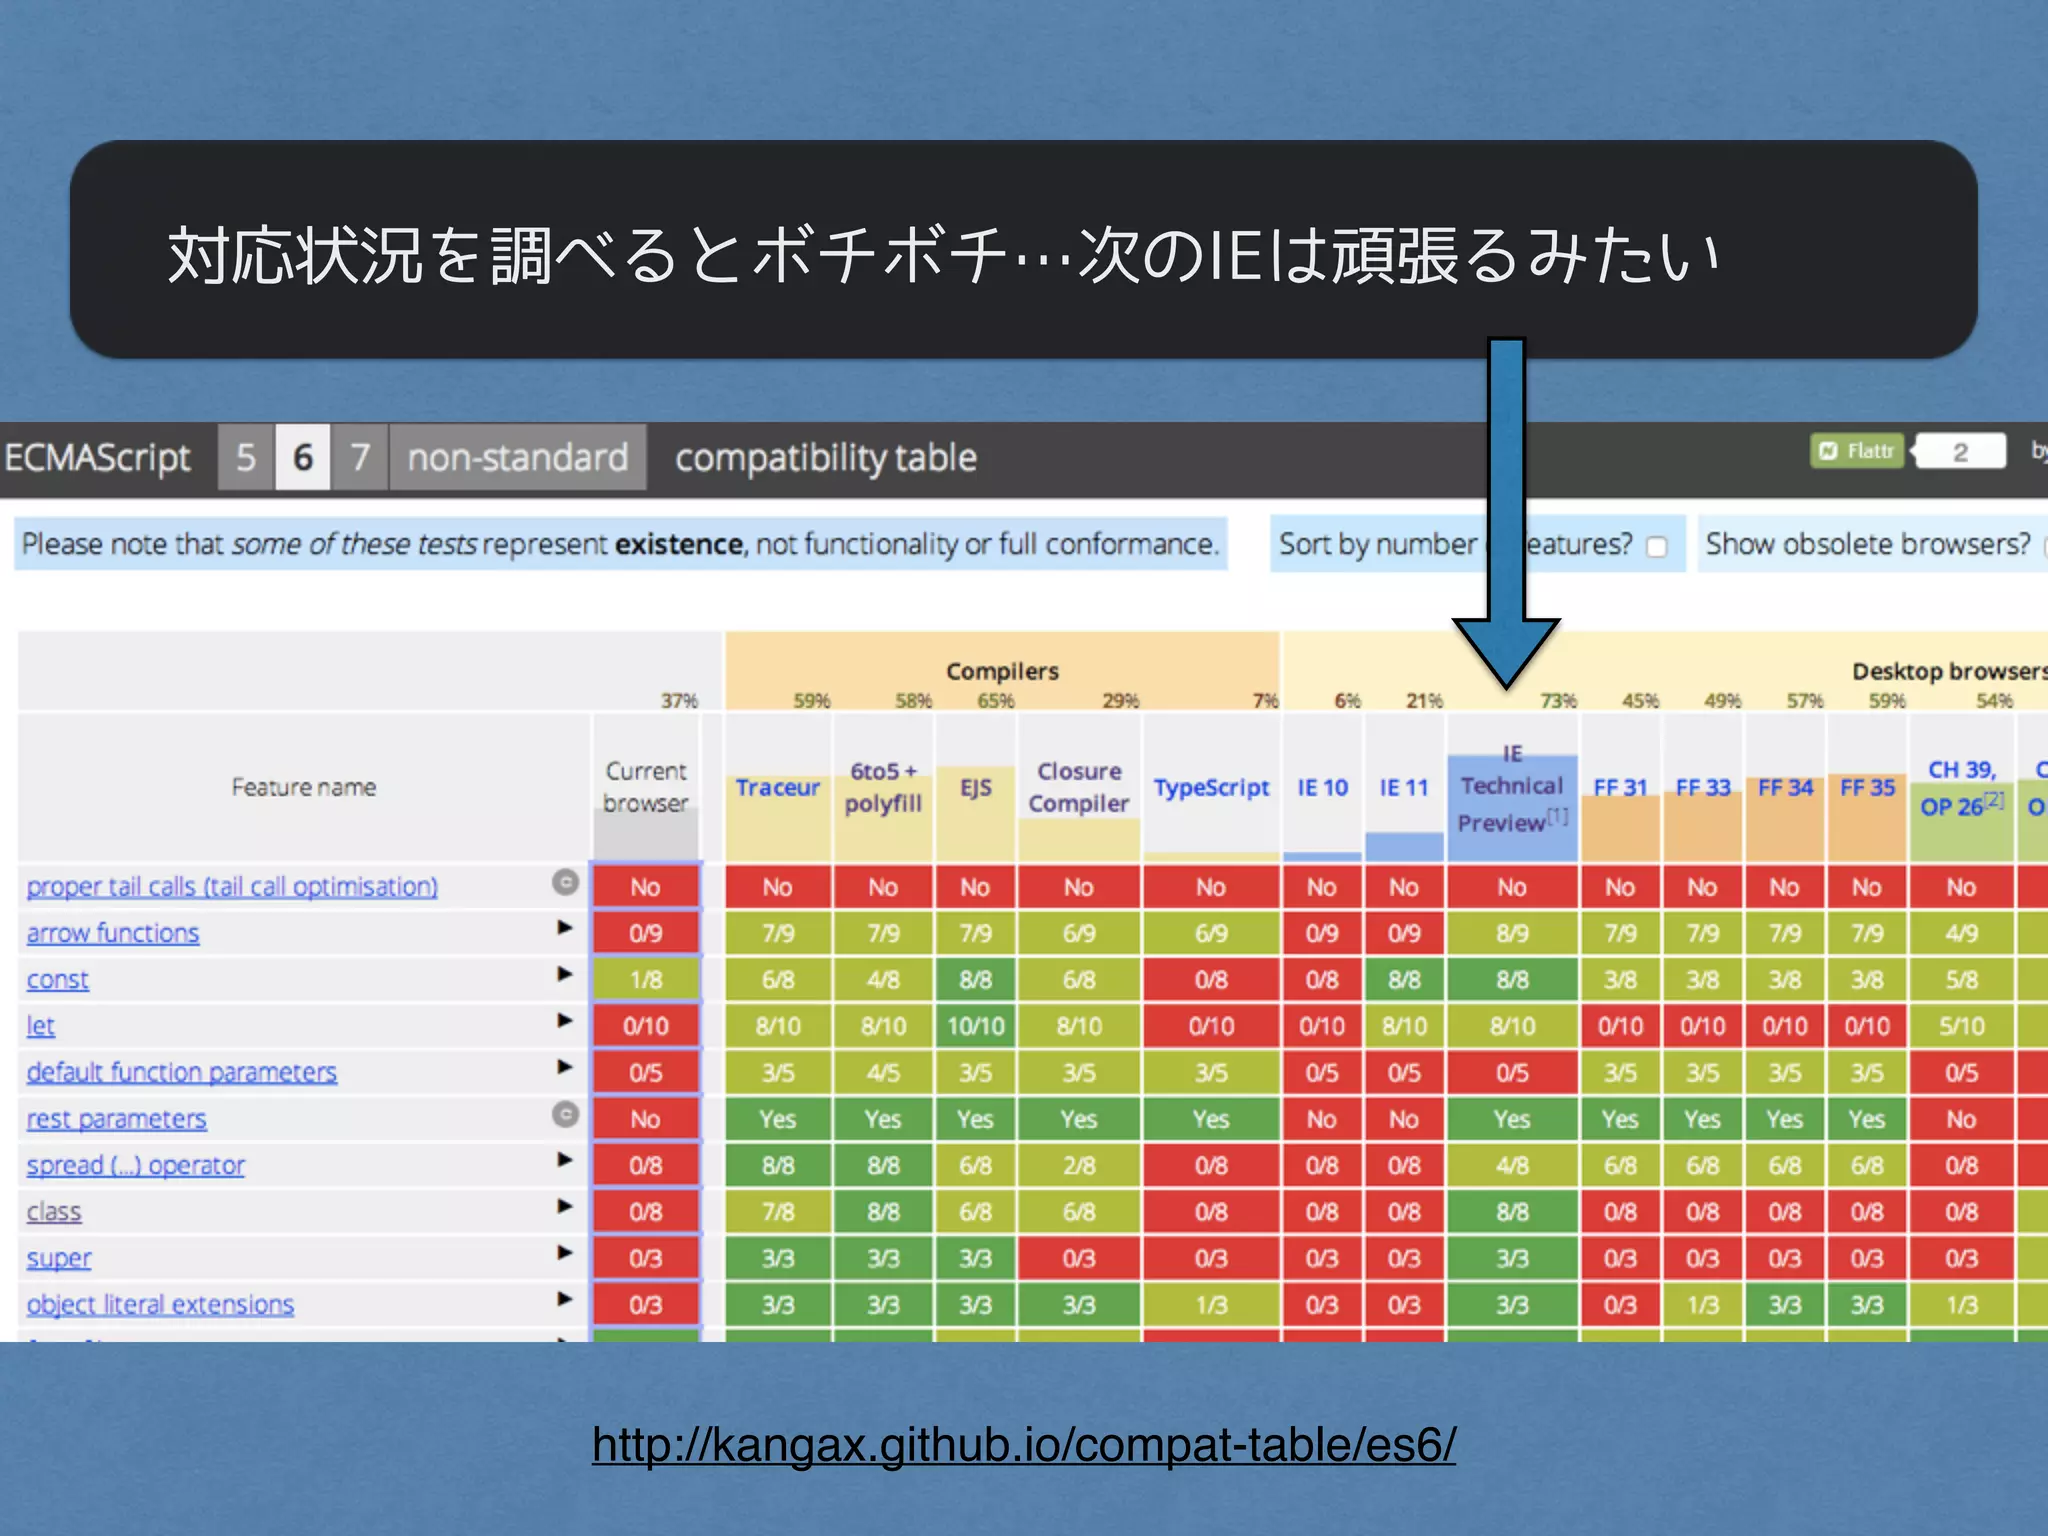Click the FF 35 column header
The width and height of the screenshot is (2048, 1536).
(x=1867, y=788)
